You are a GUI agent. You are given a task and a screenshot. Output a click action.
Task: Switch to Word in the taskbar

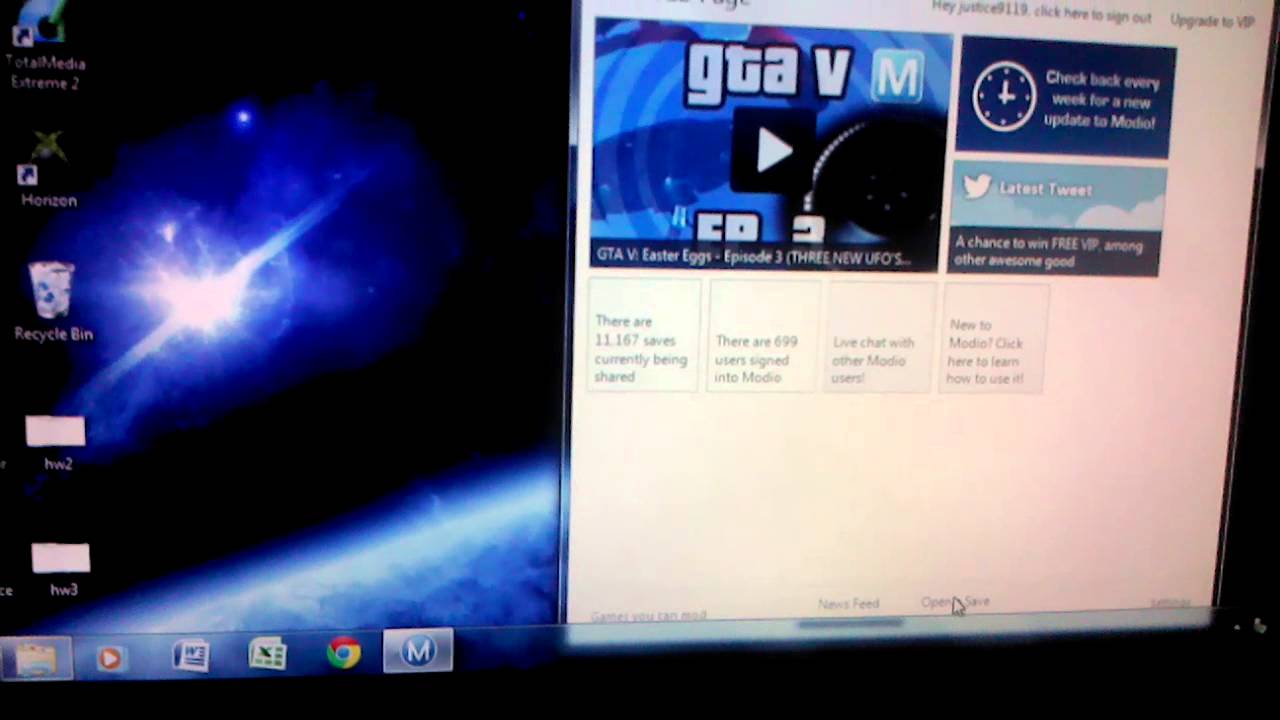190,656
